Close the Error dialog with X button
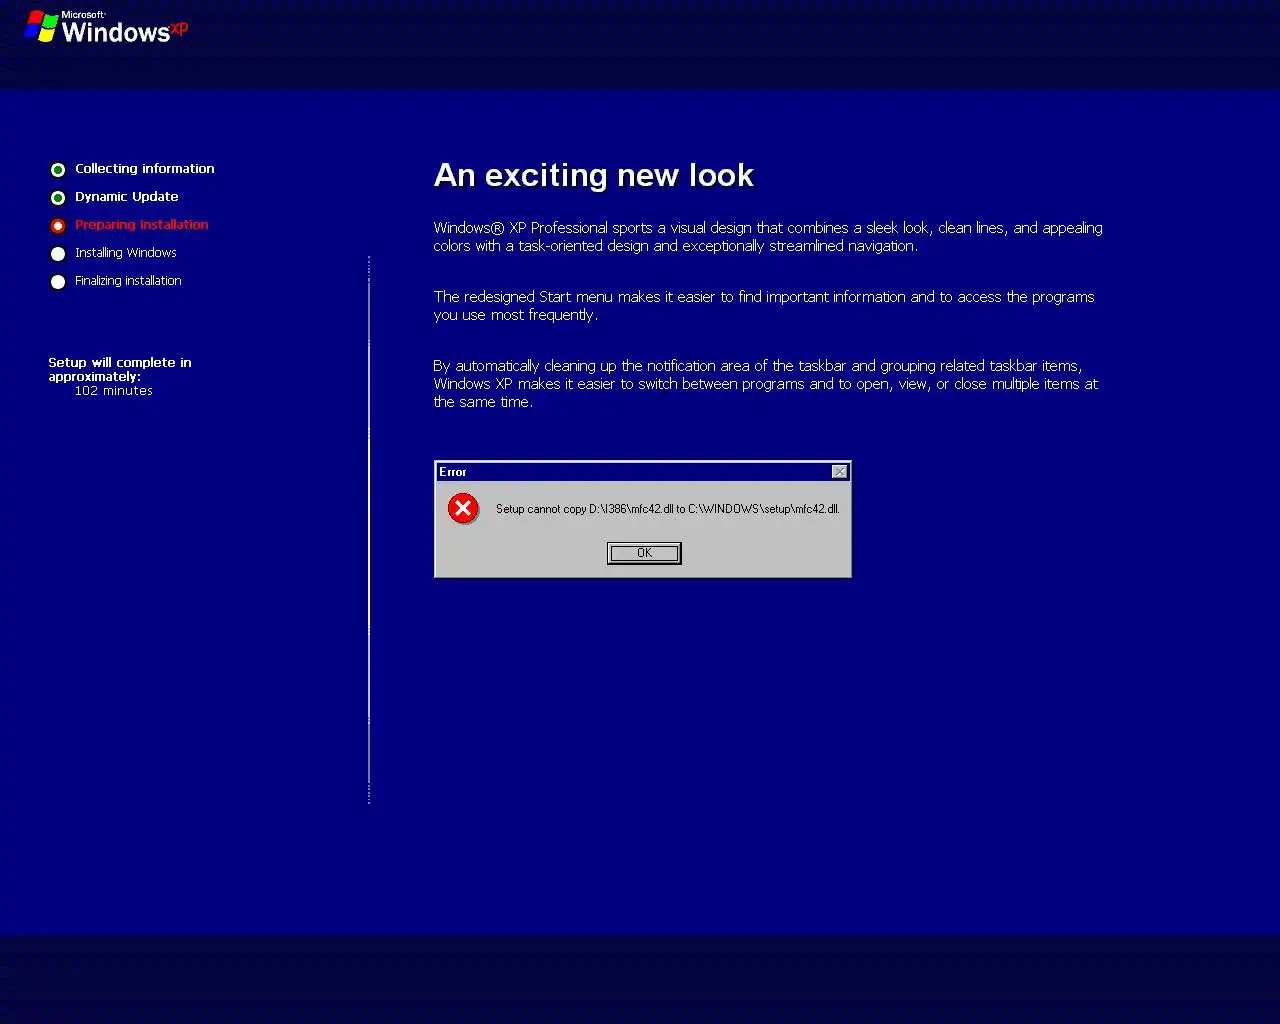This screenshot has width=1280, height=1024. tap(840, 472)
